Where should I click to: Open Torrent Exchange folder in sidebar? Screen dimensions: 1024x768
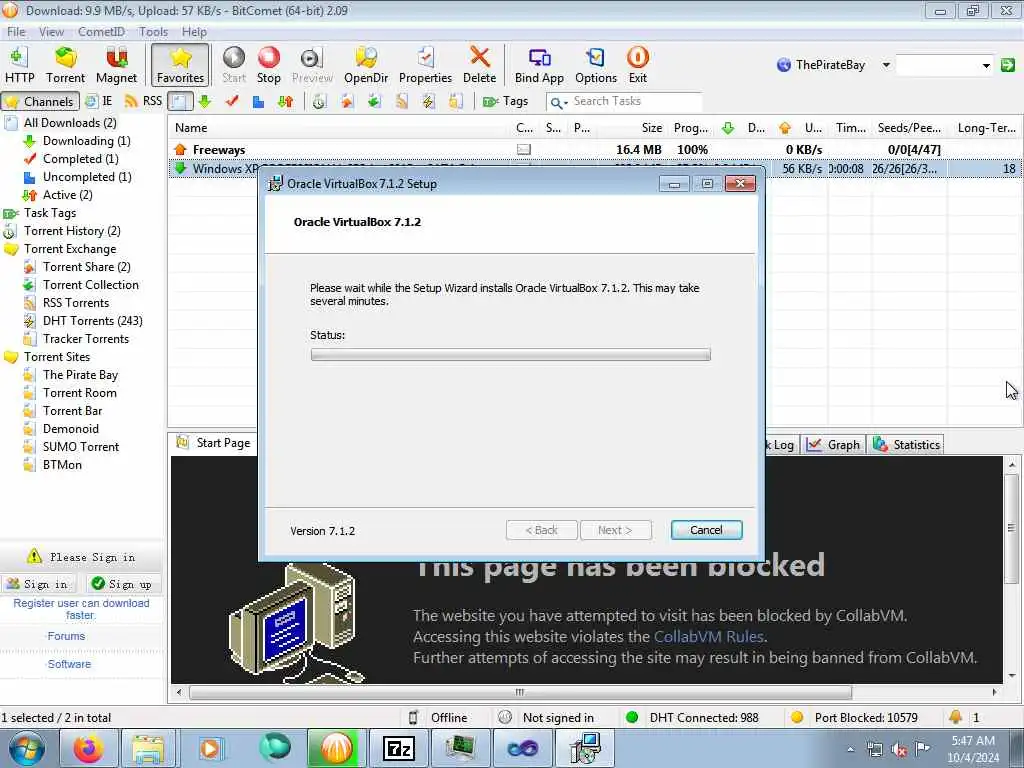(x=70, y=249)
